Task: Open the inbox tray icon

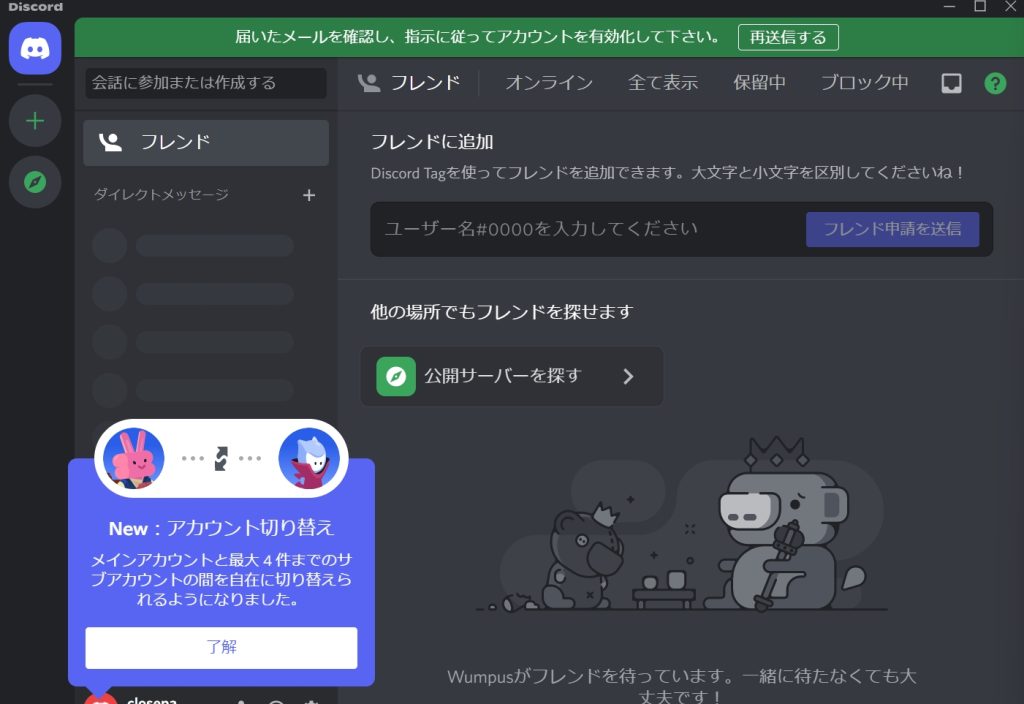Action: click(x=951, y=83)
